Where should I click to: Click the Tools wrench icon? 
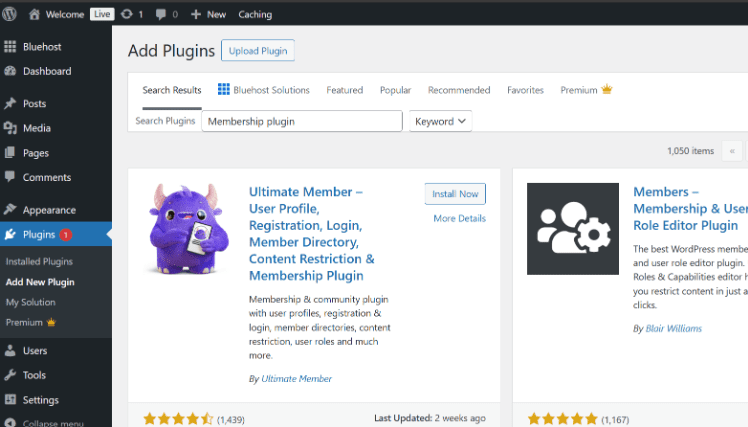coord(10,375)
